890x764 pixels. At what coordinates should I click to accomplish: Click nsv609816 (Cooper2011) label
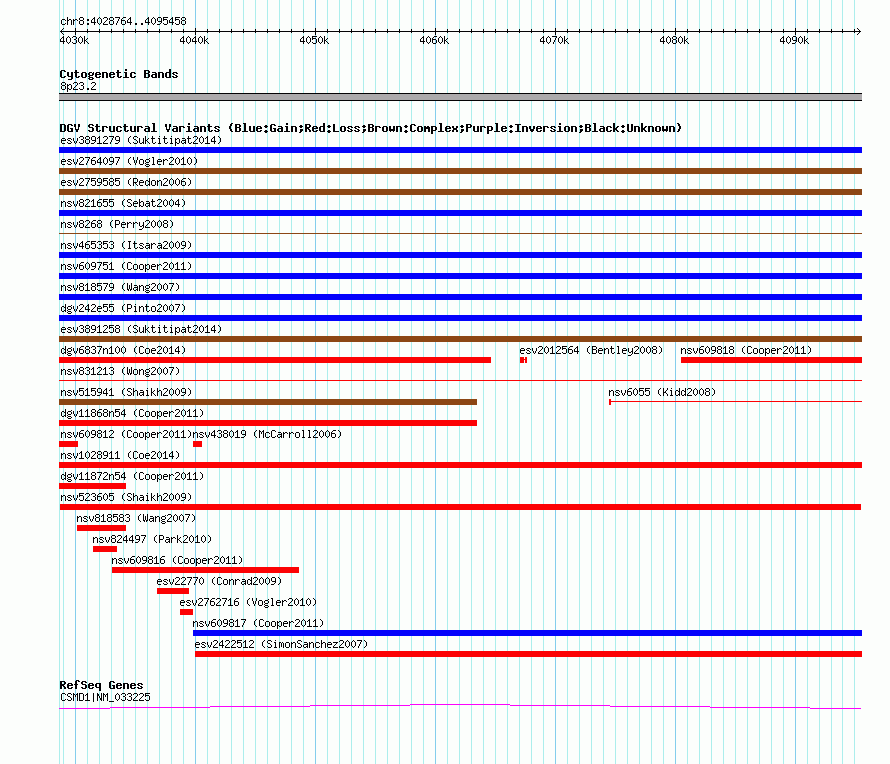click(x=177, y=560)
